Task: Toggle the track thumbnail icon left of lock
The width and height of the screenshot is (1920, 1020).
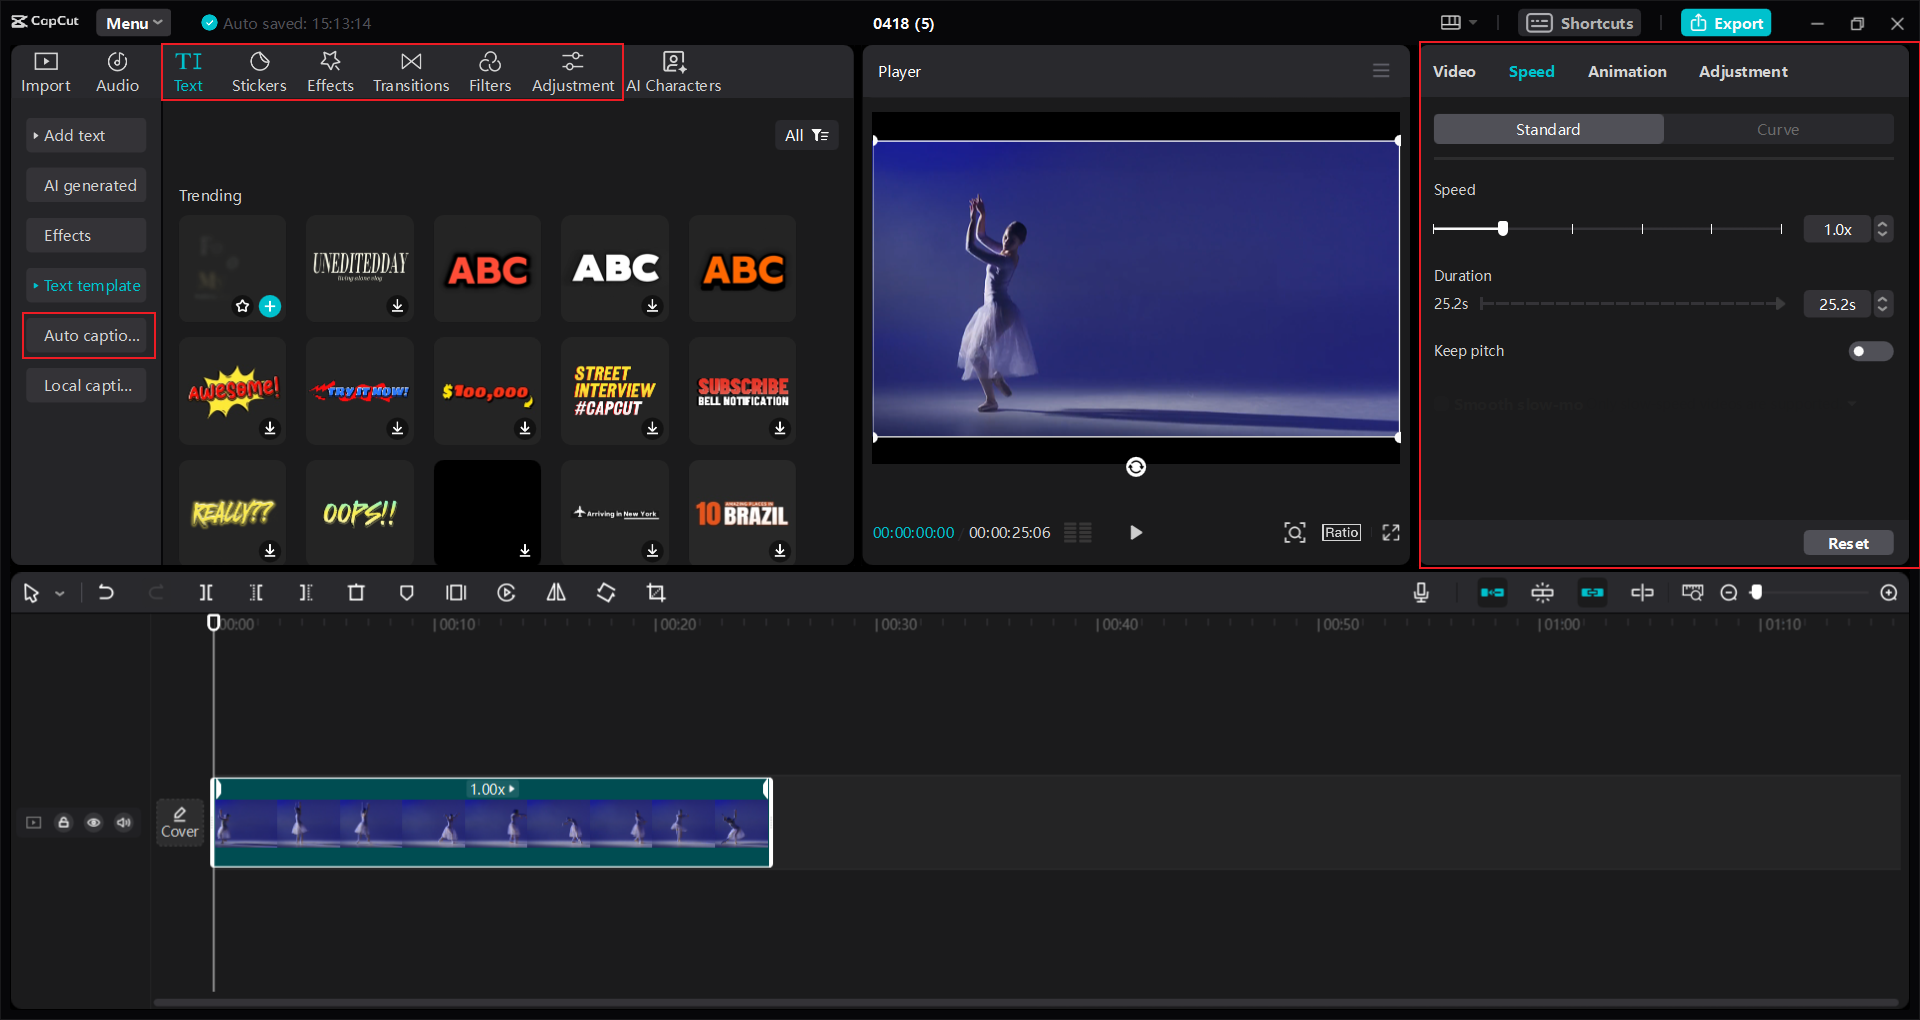Action: point(34,823)
